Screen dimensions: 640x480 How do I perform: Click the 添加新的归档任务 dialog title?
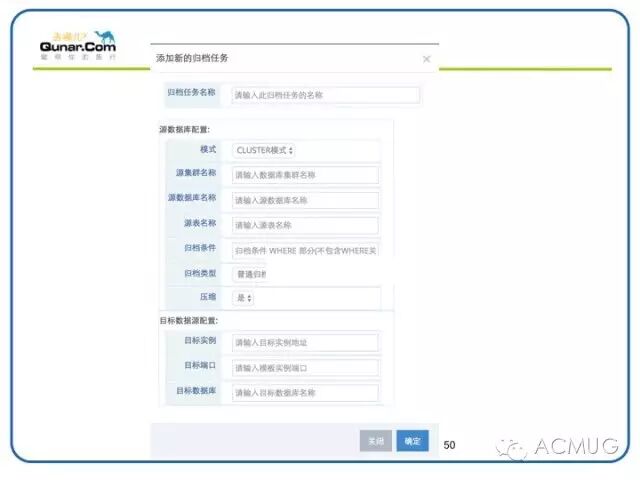click(192, 58)
